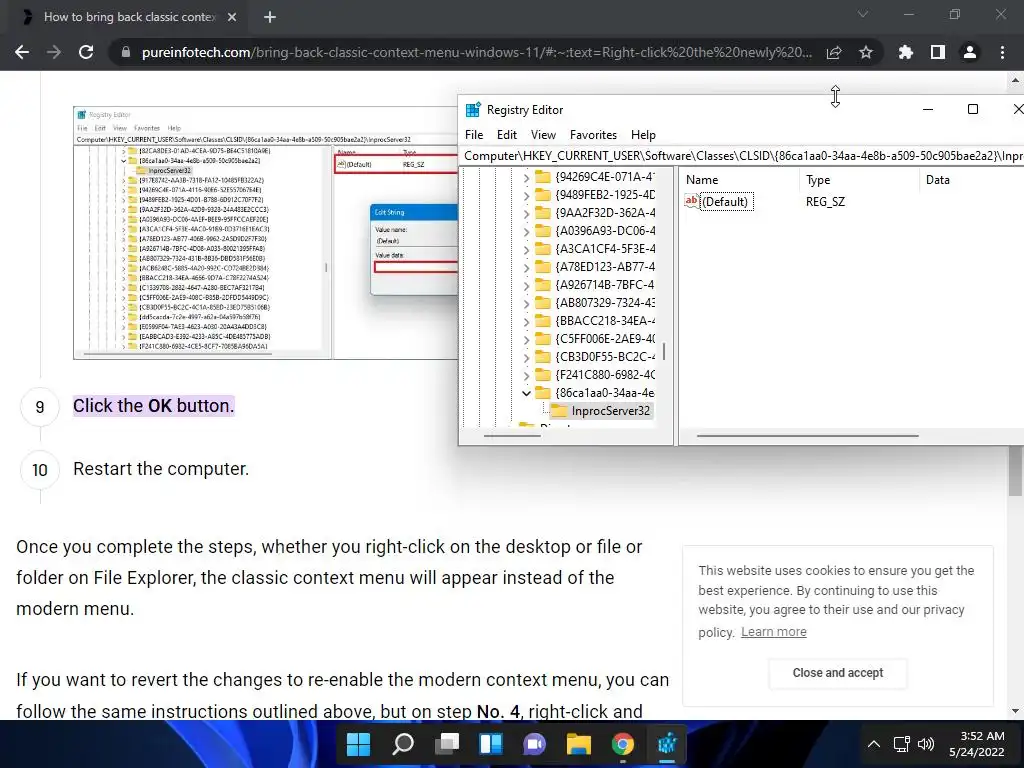
Task: Open View menu in Registry Editor
Action: pos(543,135)
